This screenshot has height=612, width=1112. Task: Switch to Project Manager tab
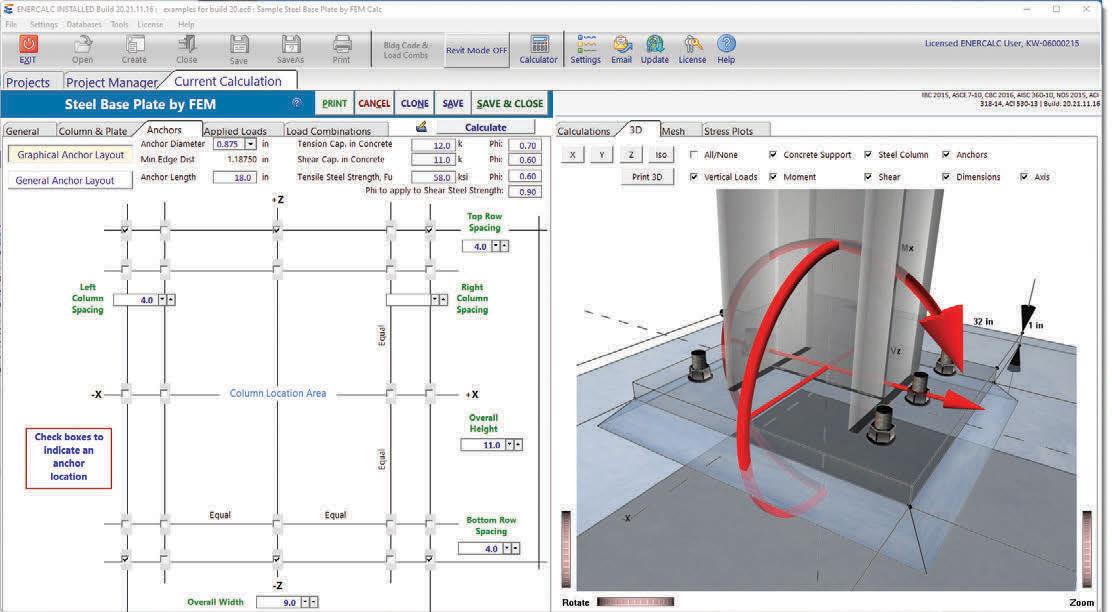pyautogui.click(x=112, y=82)
